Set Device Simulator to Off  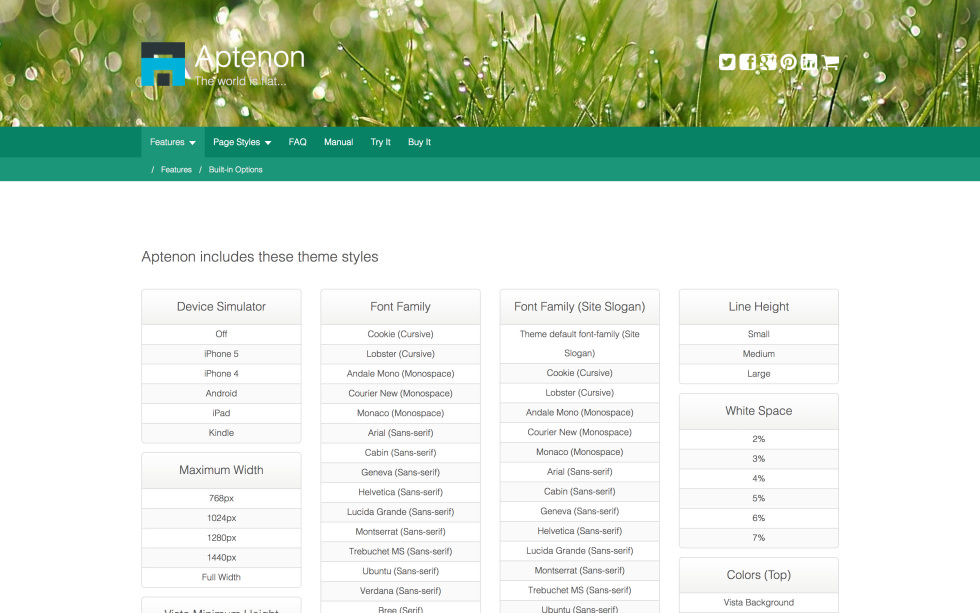point(221,334)
